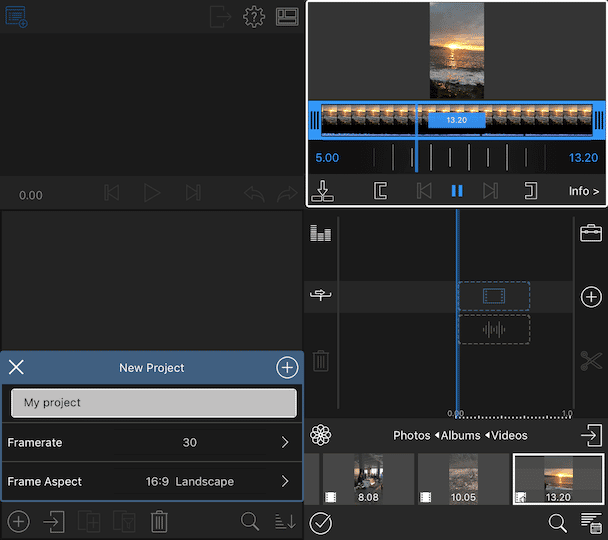Select the 10.05 video thumbnail

(x=463, y=479)
